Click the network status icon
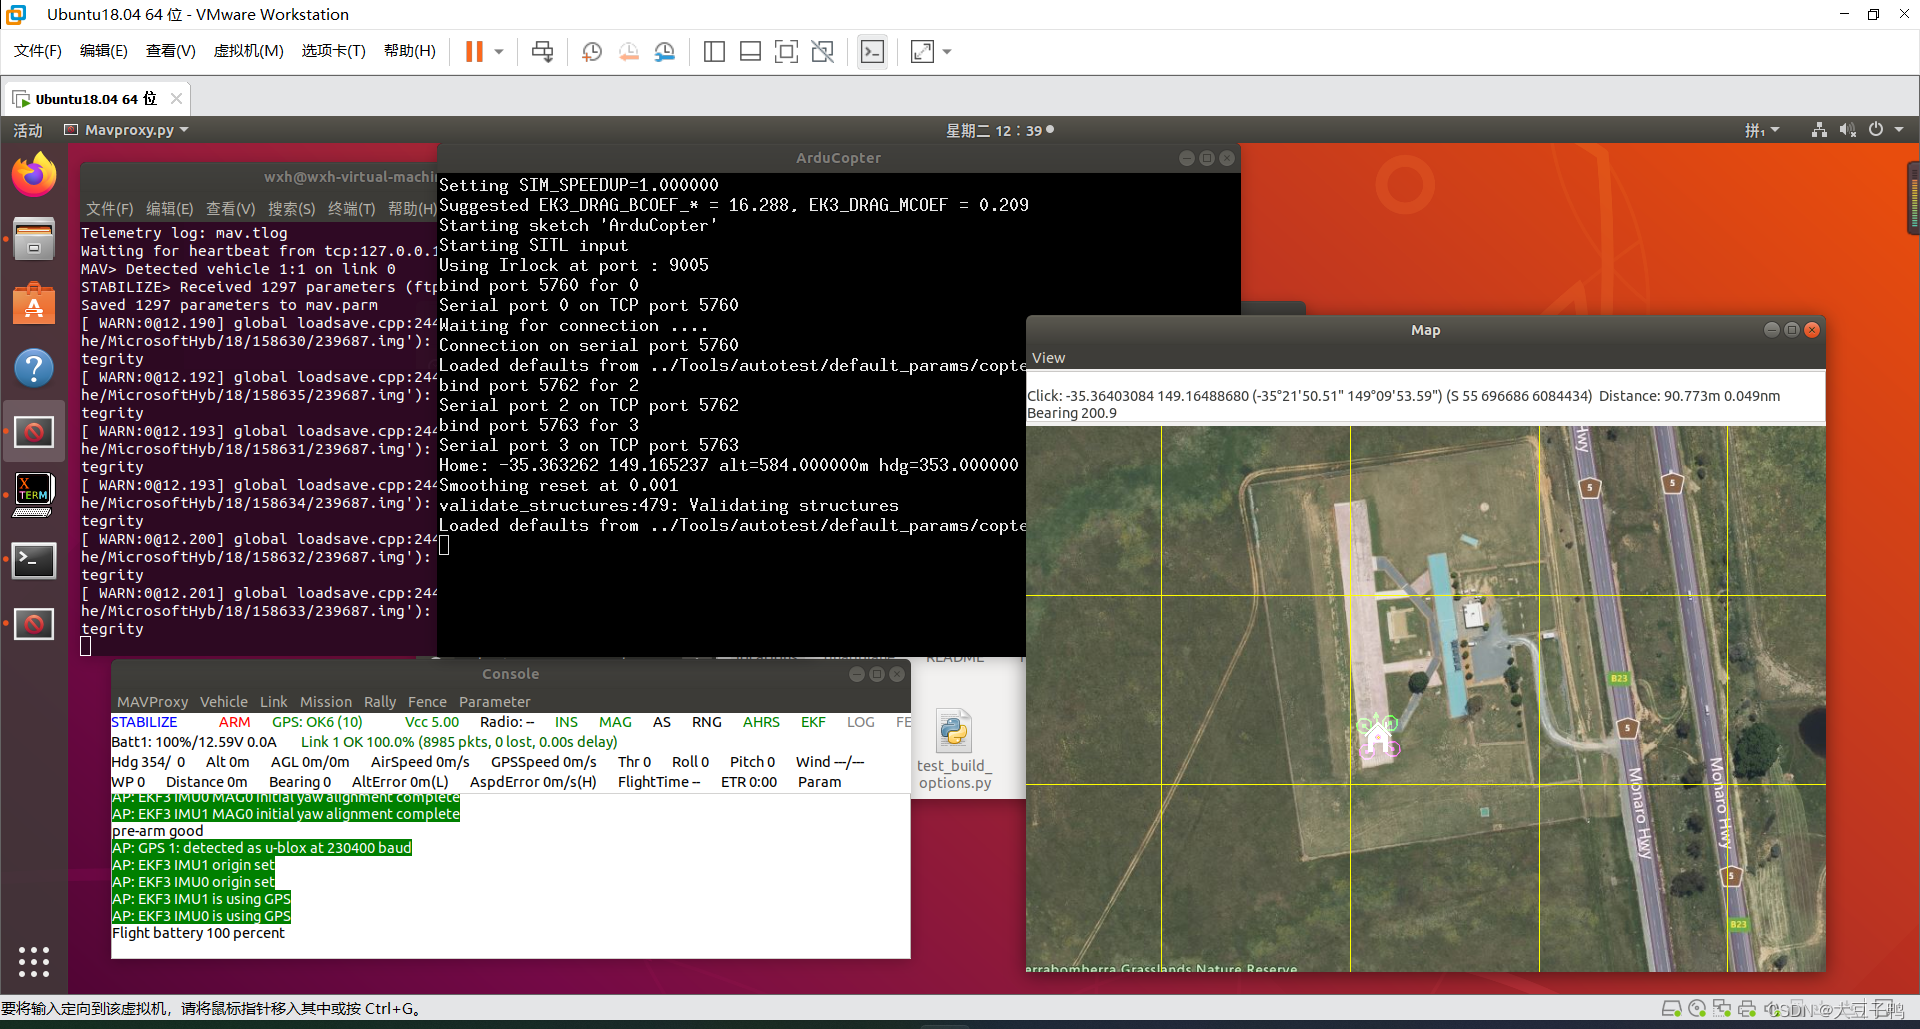The width and height of the screenshot is (1920, 1029). click(x=1819, y=130)
